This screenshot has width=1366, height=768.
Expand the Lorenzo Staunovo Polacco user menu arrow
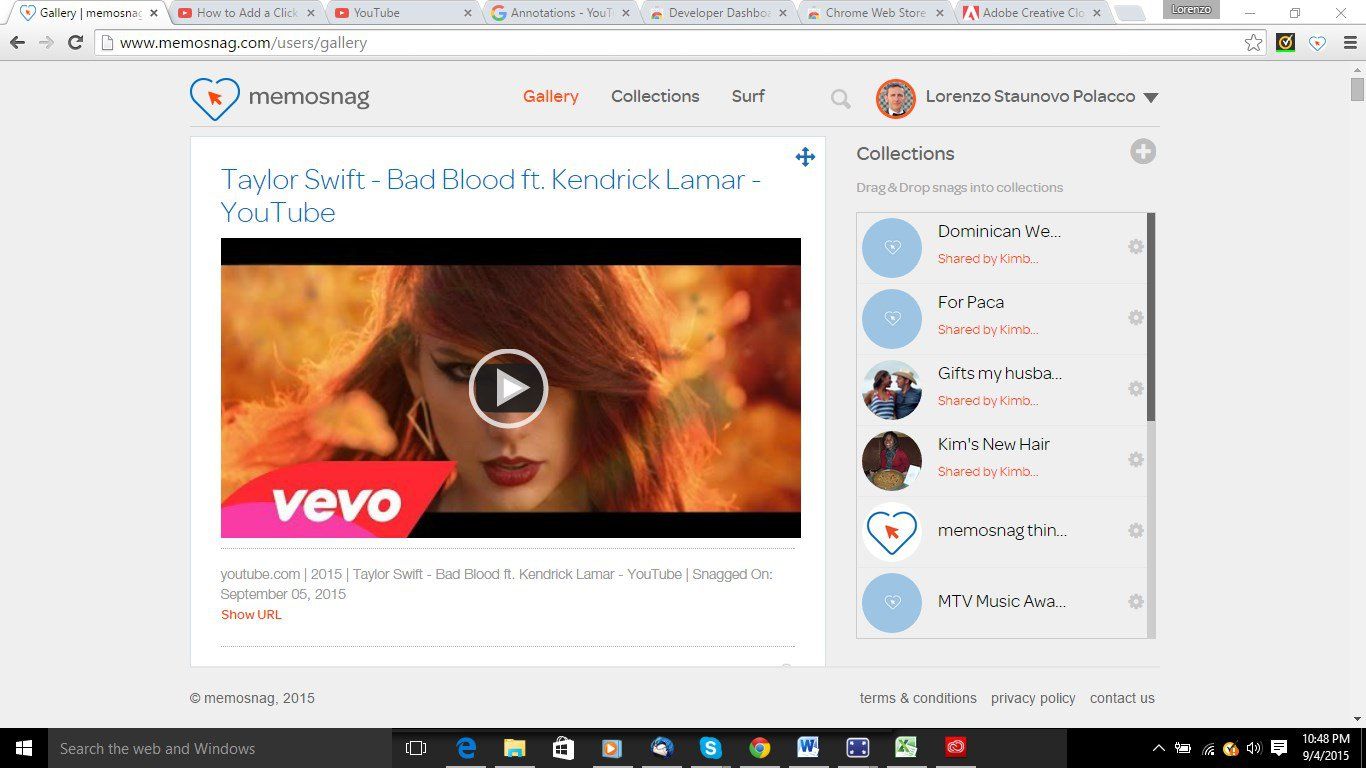(x=1150, y=98)
